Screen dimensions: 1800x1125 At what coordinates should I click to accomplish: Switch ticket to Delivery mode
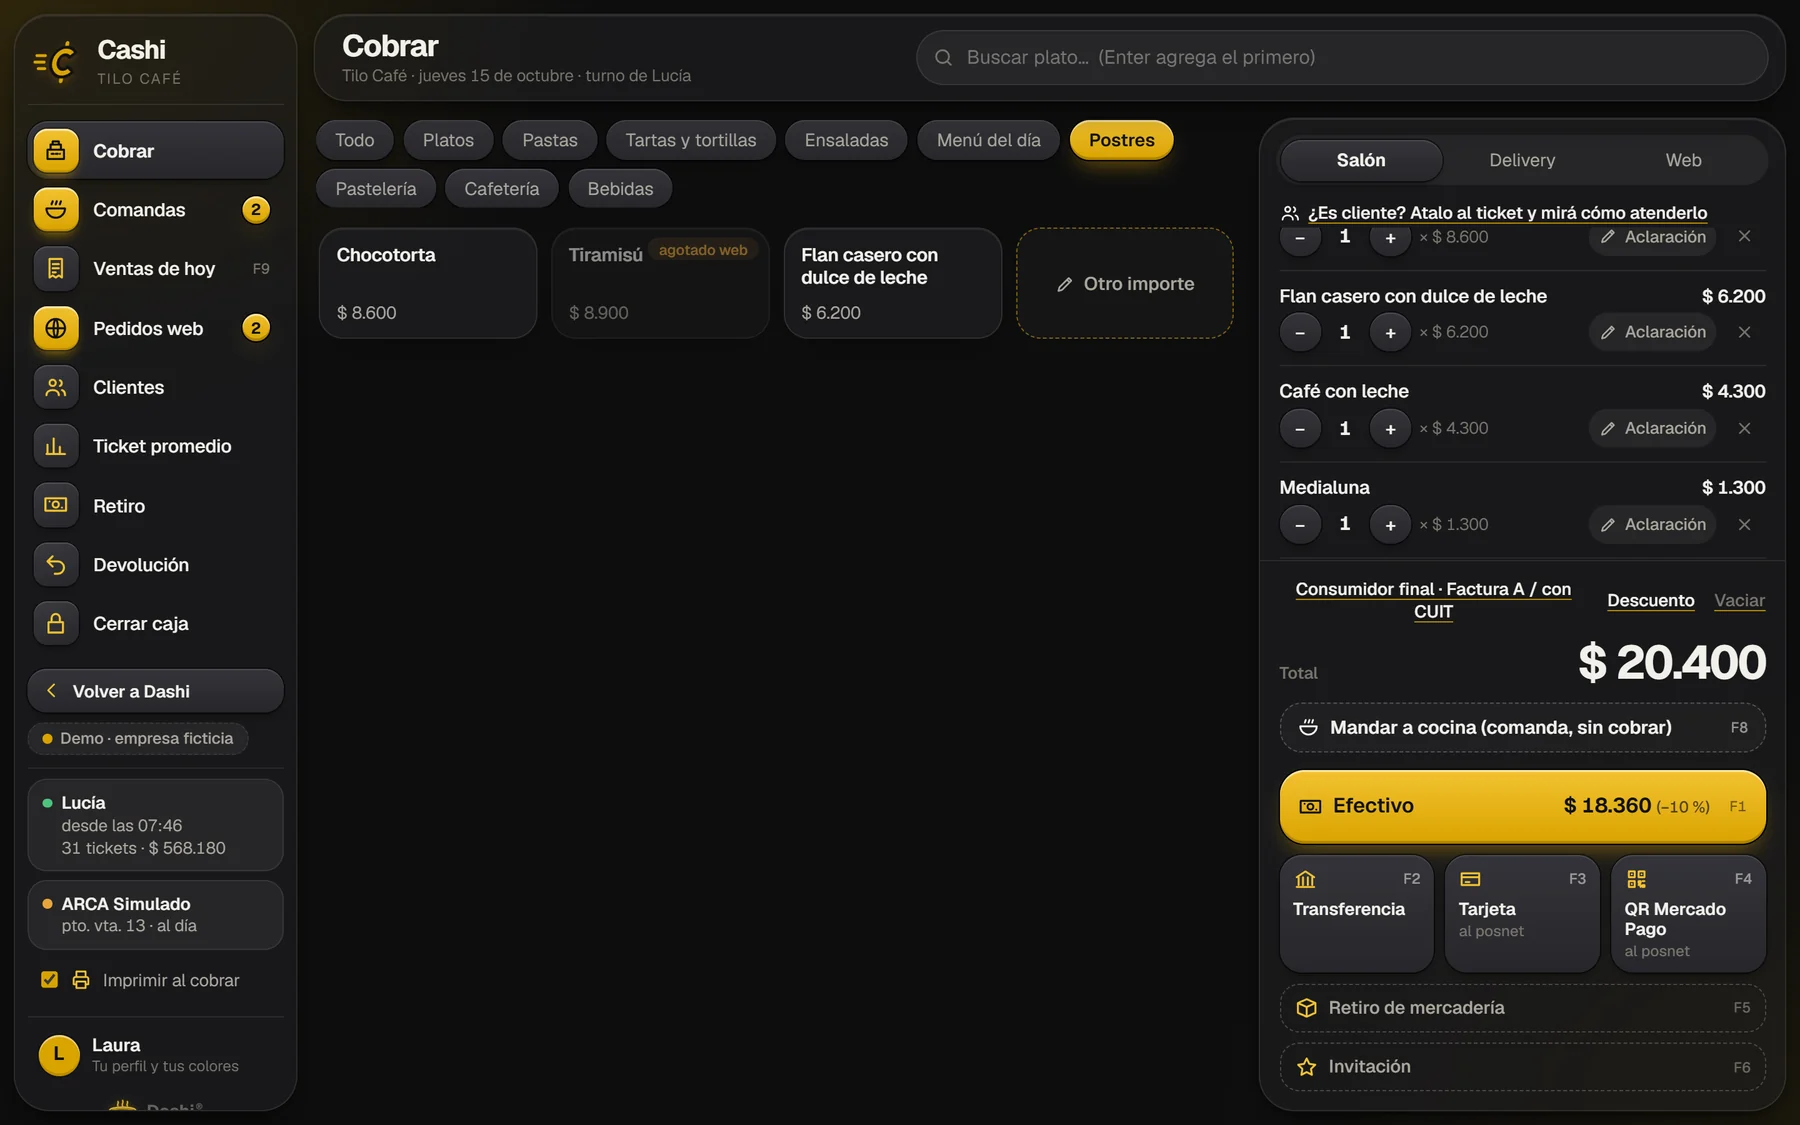pyautogui.click(x=1522, y=160)
